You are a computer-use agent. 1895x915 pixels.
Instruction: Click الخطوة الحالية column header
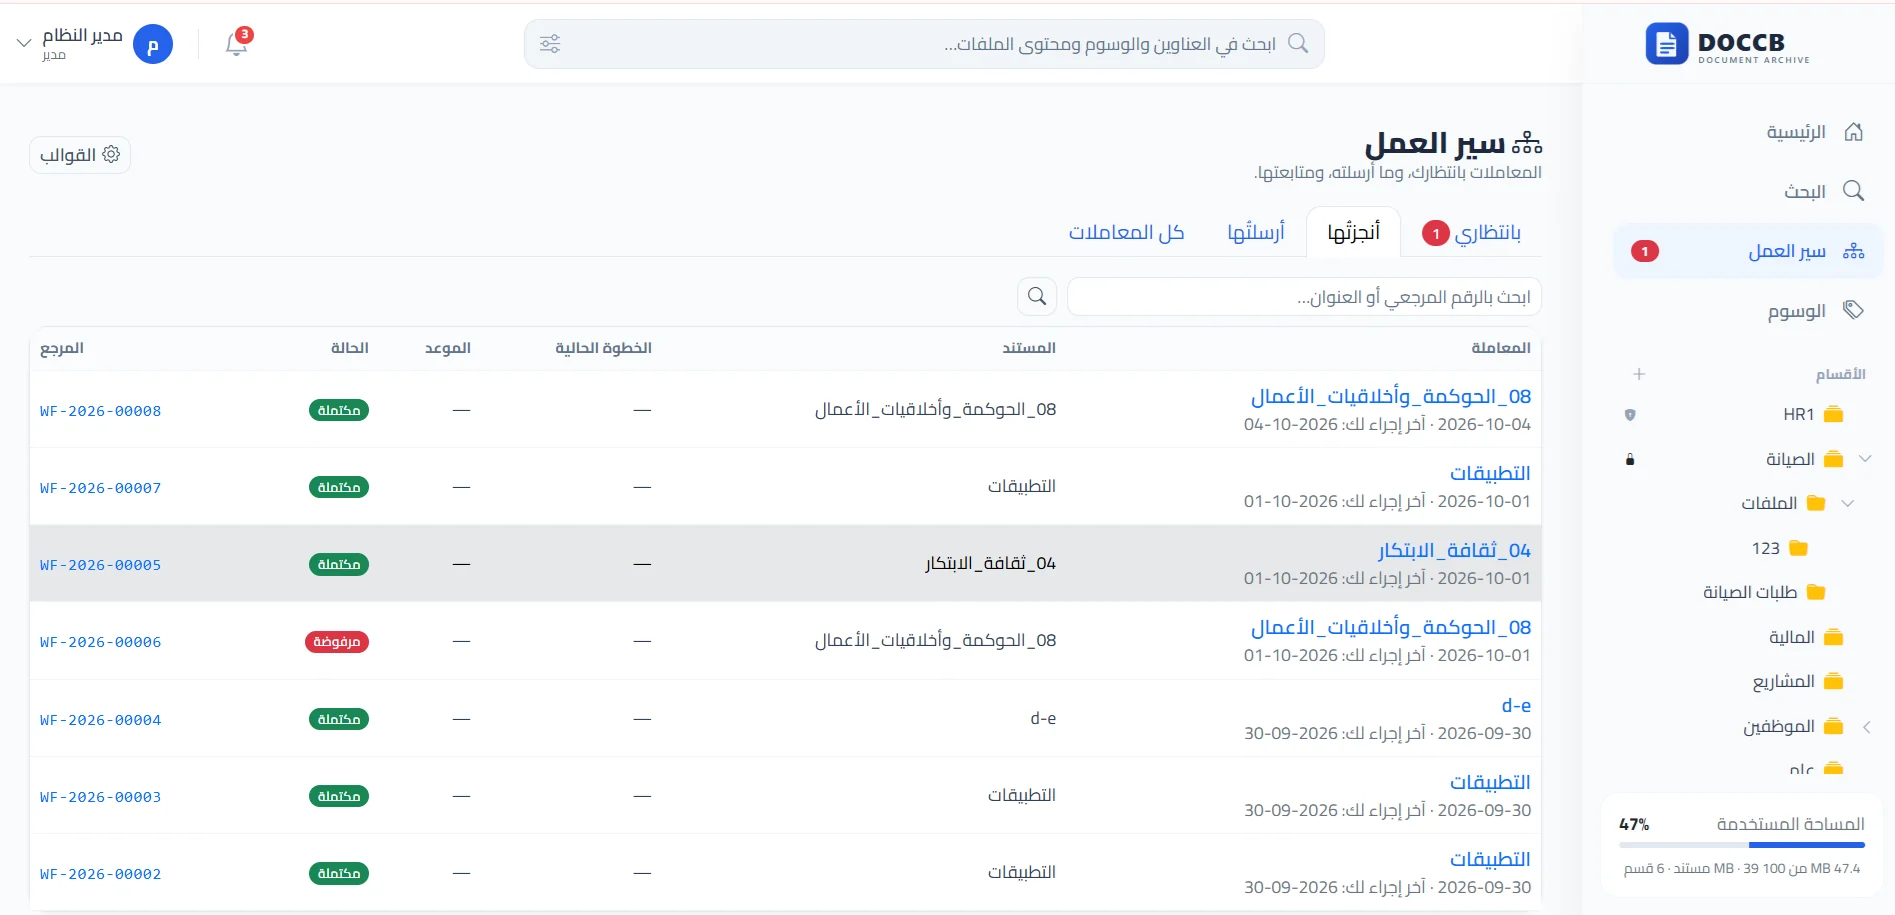pyautogui.click(x=603, y=348)
